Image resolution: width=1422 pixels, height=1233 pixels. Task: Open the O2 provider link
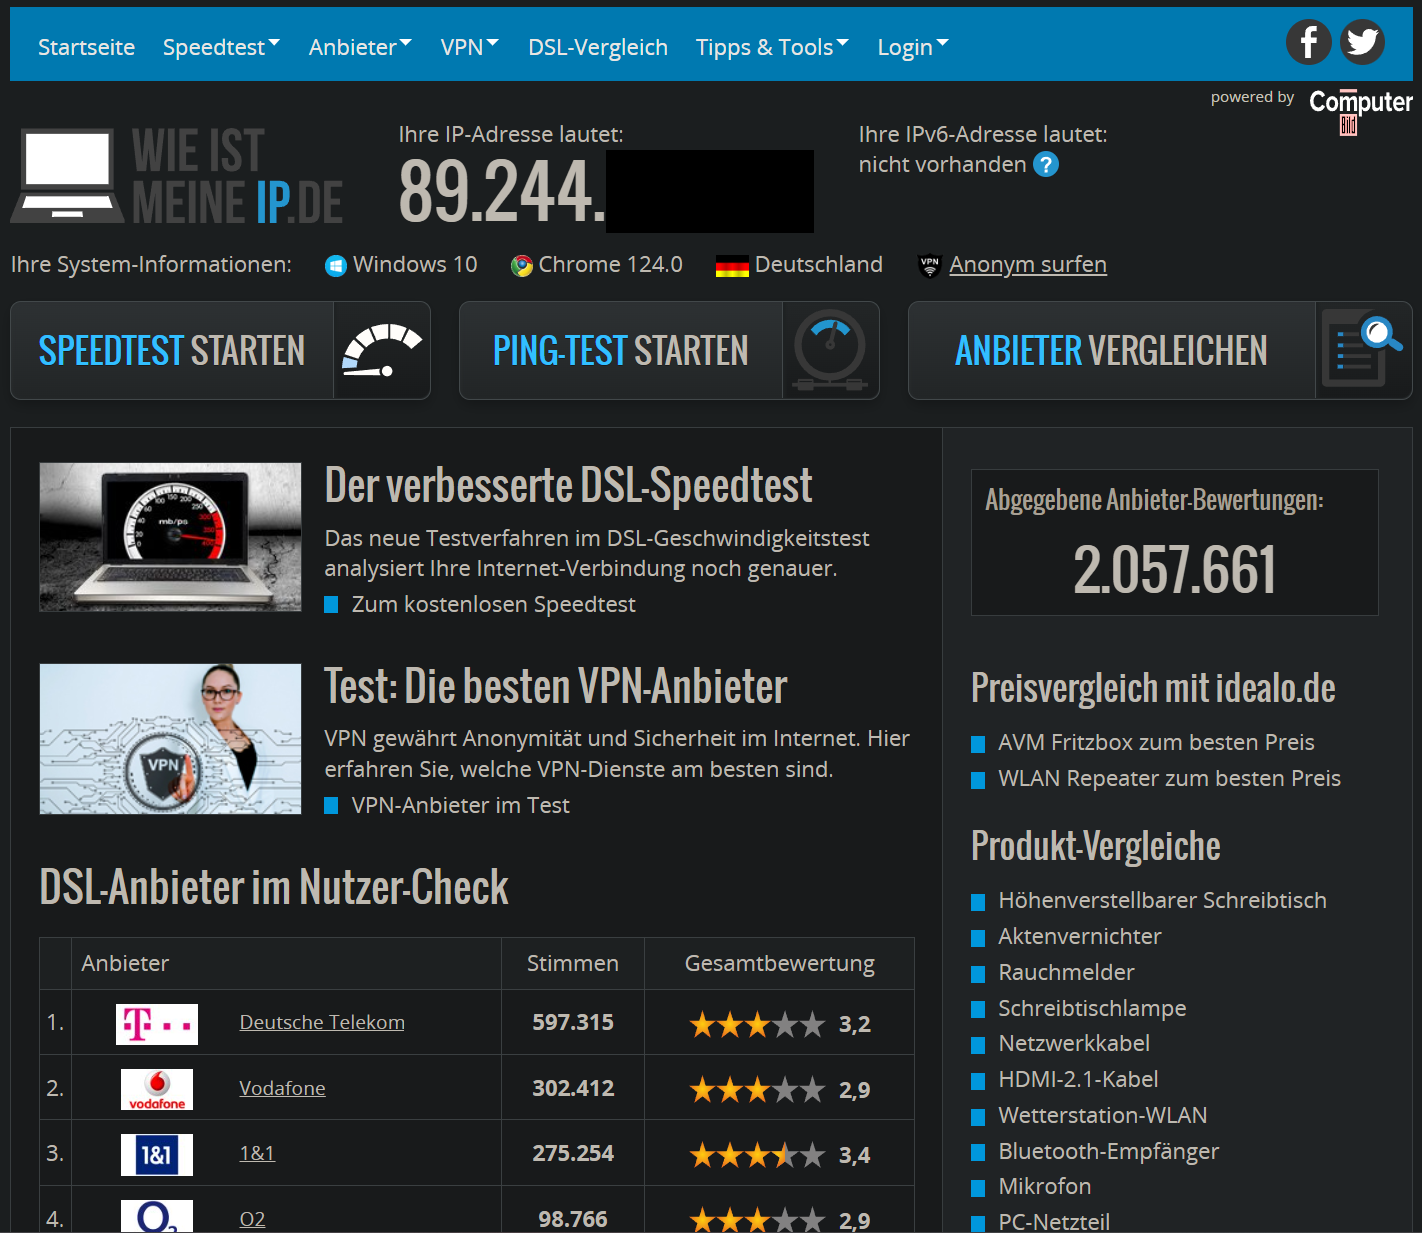[252, 1219]
